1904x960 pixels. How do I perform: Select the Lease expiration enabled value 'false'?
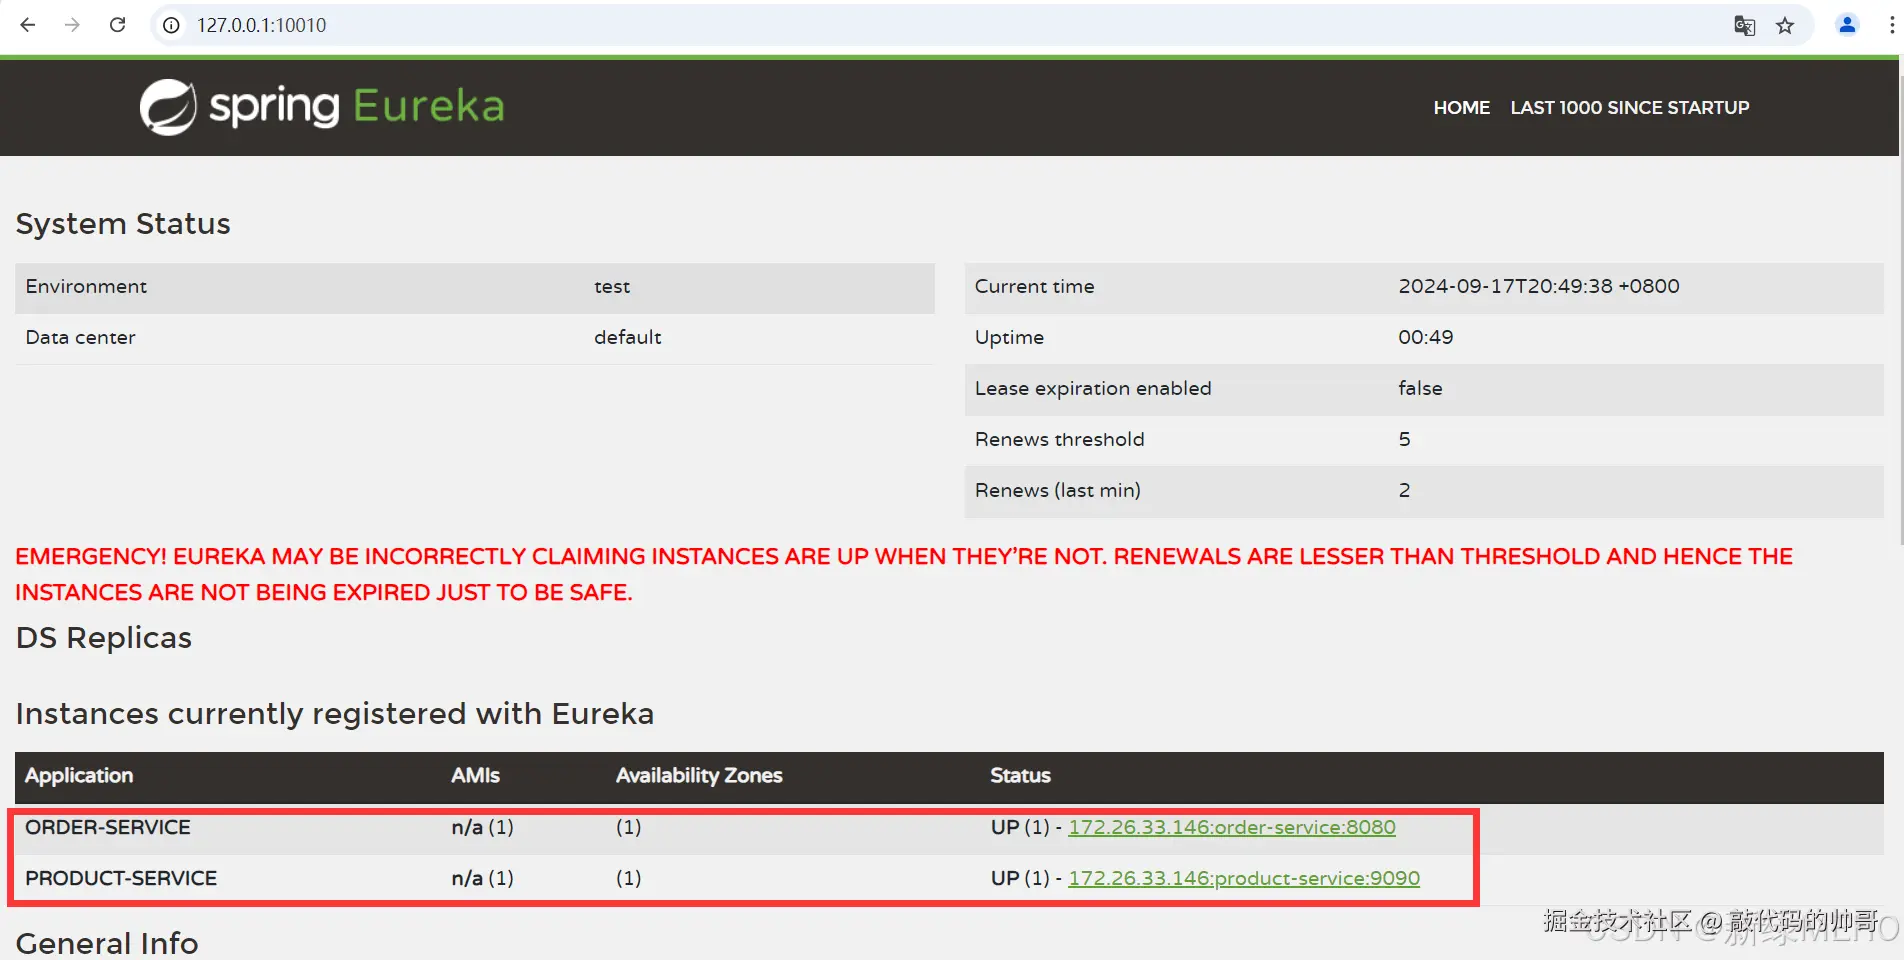[x=1420, y=388]
